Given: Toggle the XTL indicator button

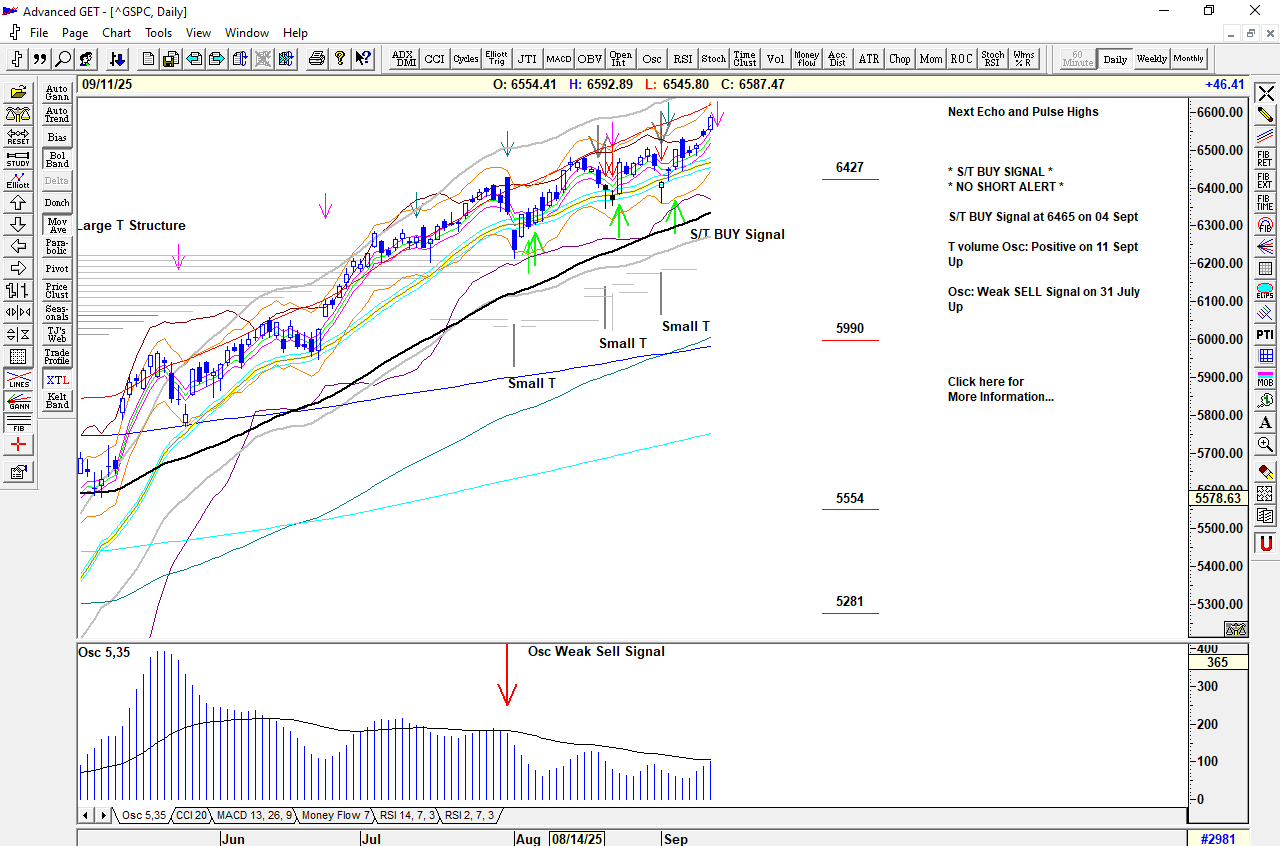Looking at the screenshot, I should pyautogui.click(x=57, y=380).
